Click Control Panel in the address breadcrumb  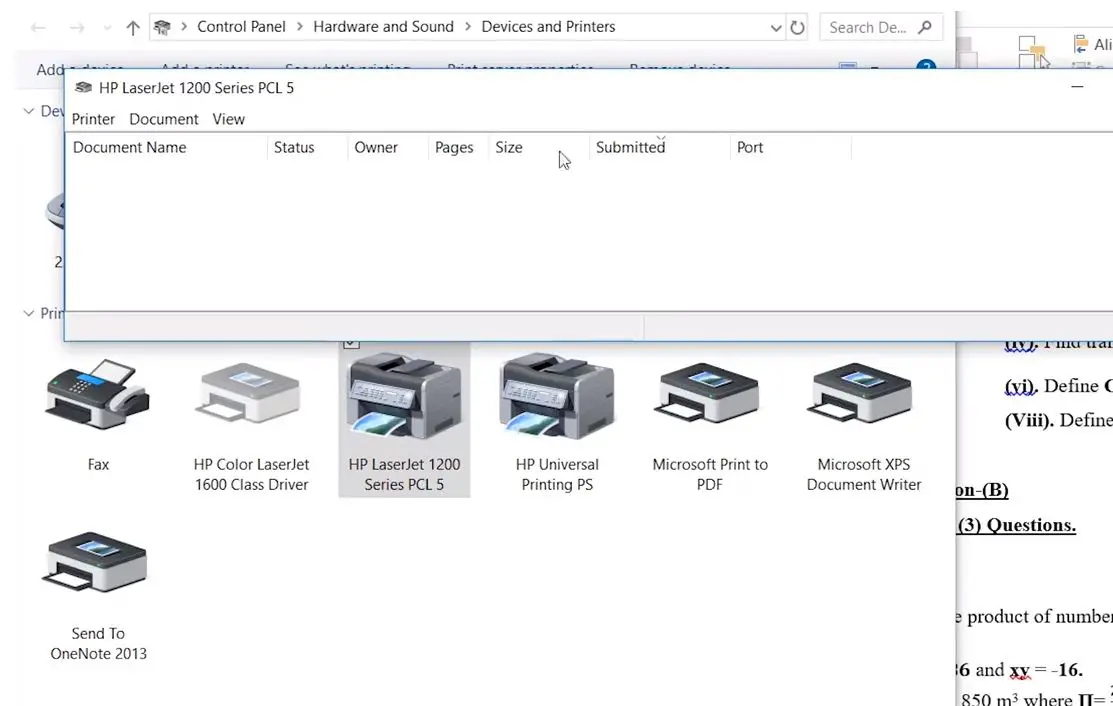241,27
